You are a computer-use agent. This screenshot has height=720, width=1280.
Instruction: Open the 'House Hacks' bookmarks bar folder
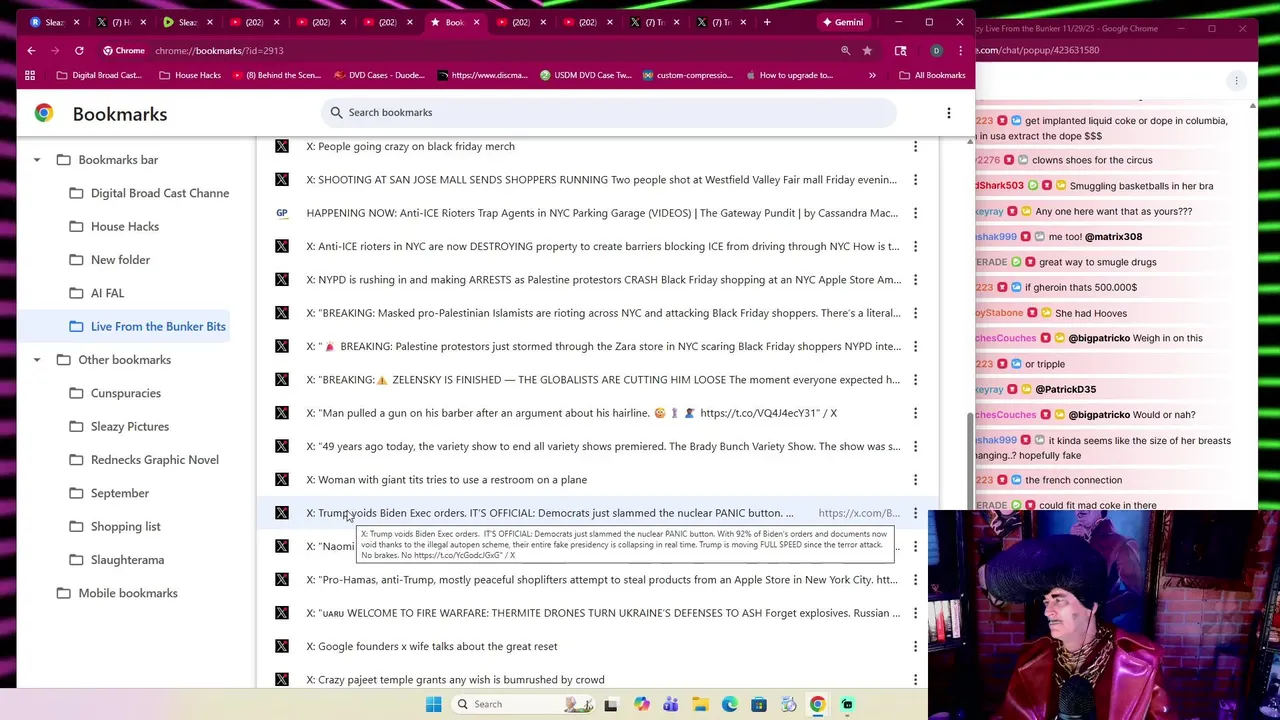point(189,75)
